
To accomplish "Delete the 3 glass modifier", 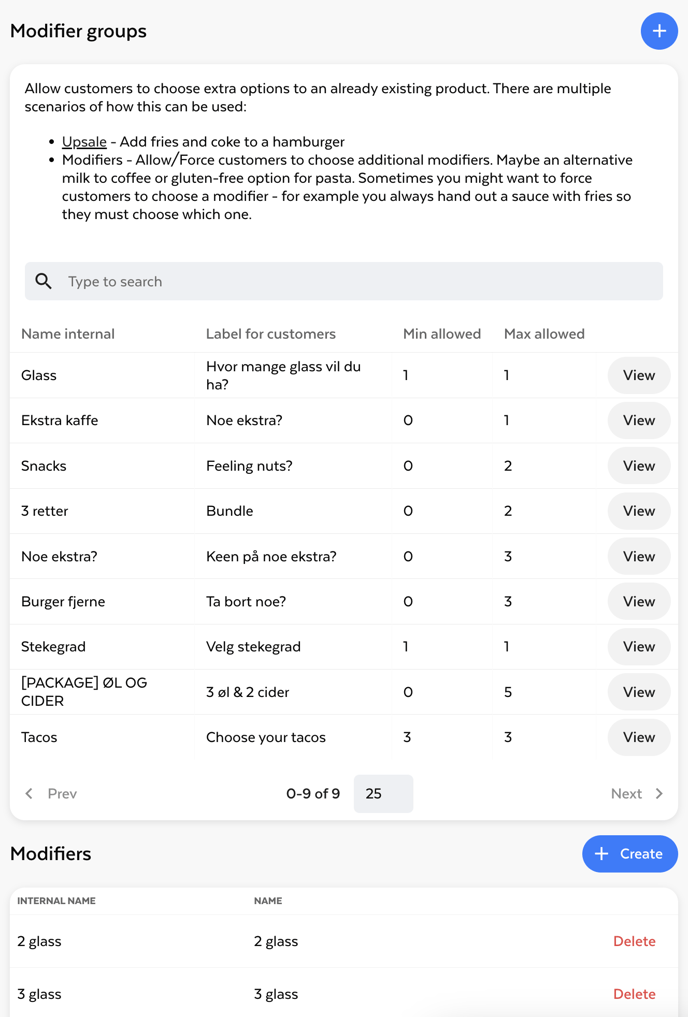I will (634, 994).
